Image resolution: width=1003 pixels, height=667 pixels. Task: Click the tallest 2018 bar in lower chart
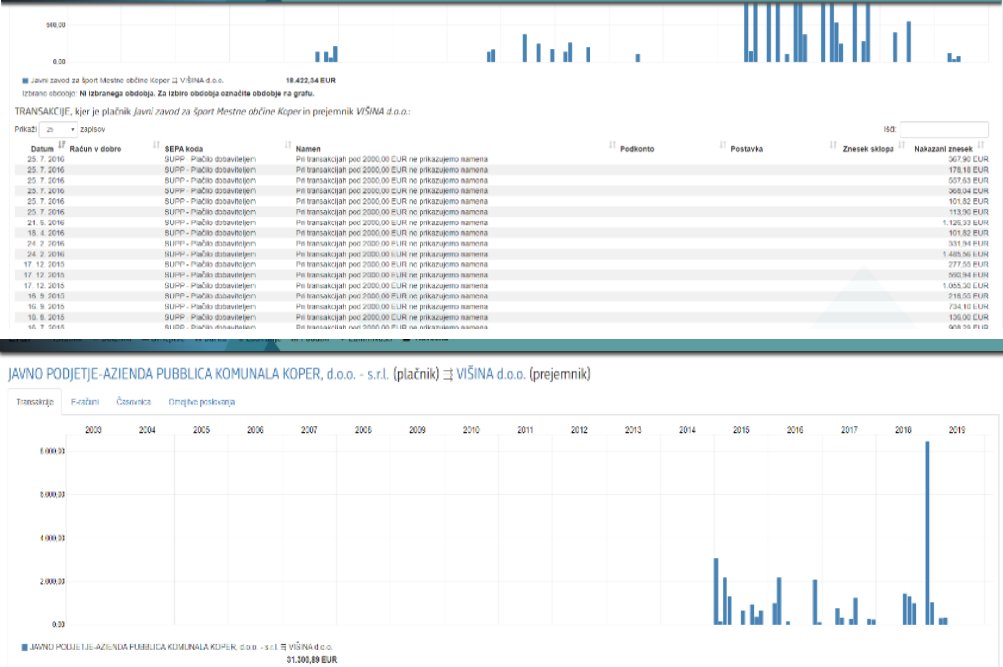pyautogui.click(x=927, y=533)
